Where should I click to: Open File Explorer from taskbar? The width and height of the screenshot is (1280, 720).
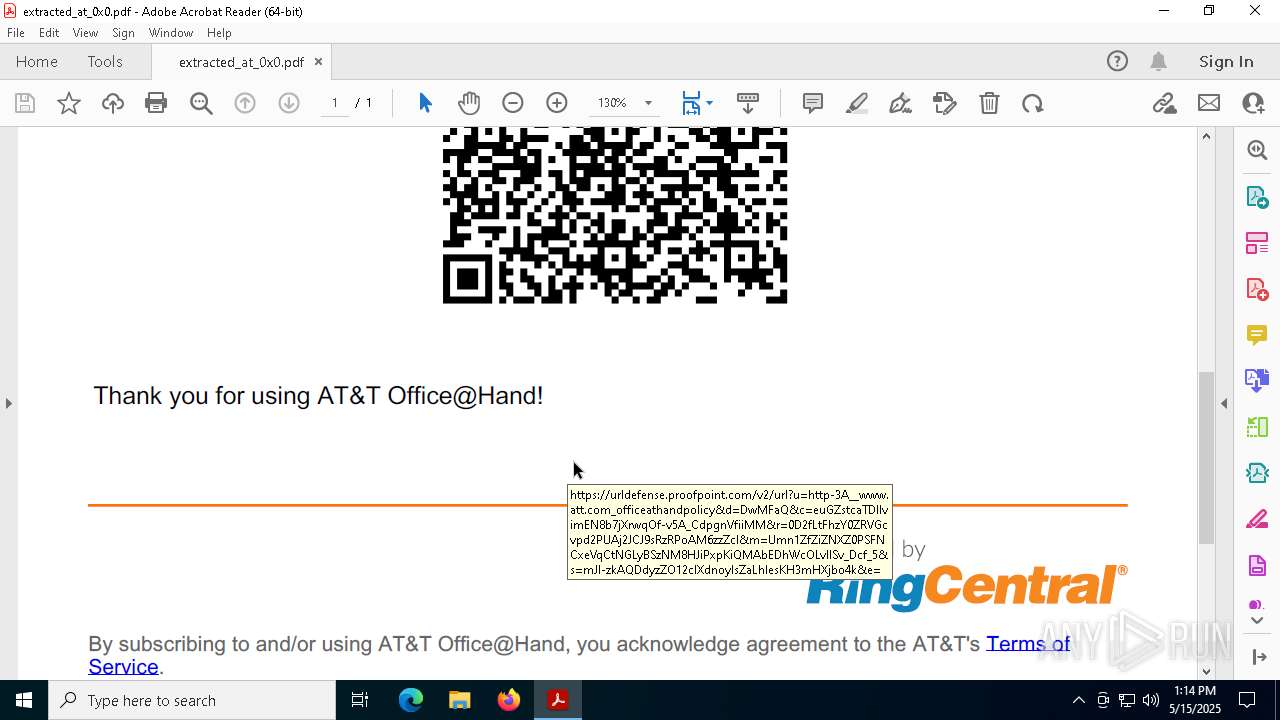(x=459, y=700)
